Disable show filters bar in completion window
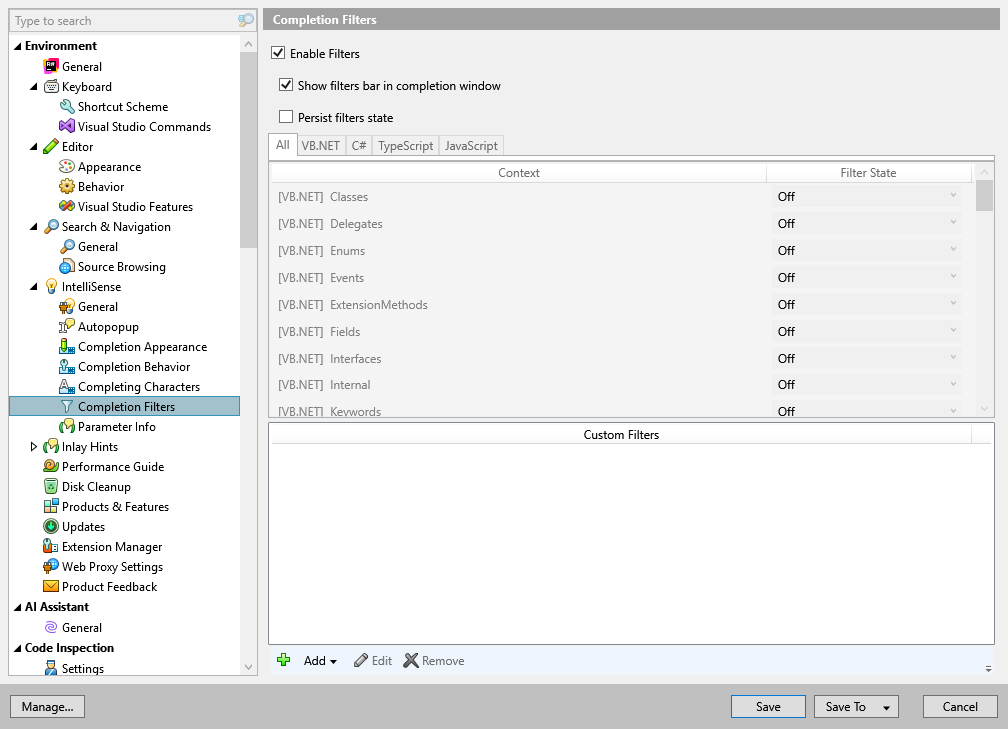Viewport: 1008px width, 729px height. (287, 86)
